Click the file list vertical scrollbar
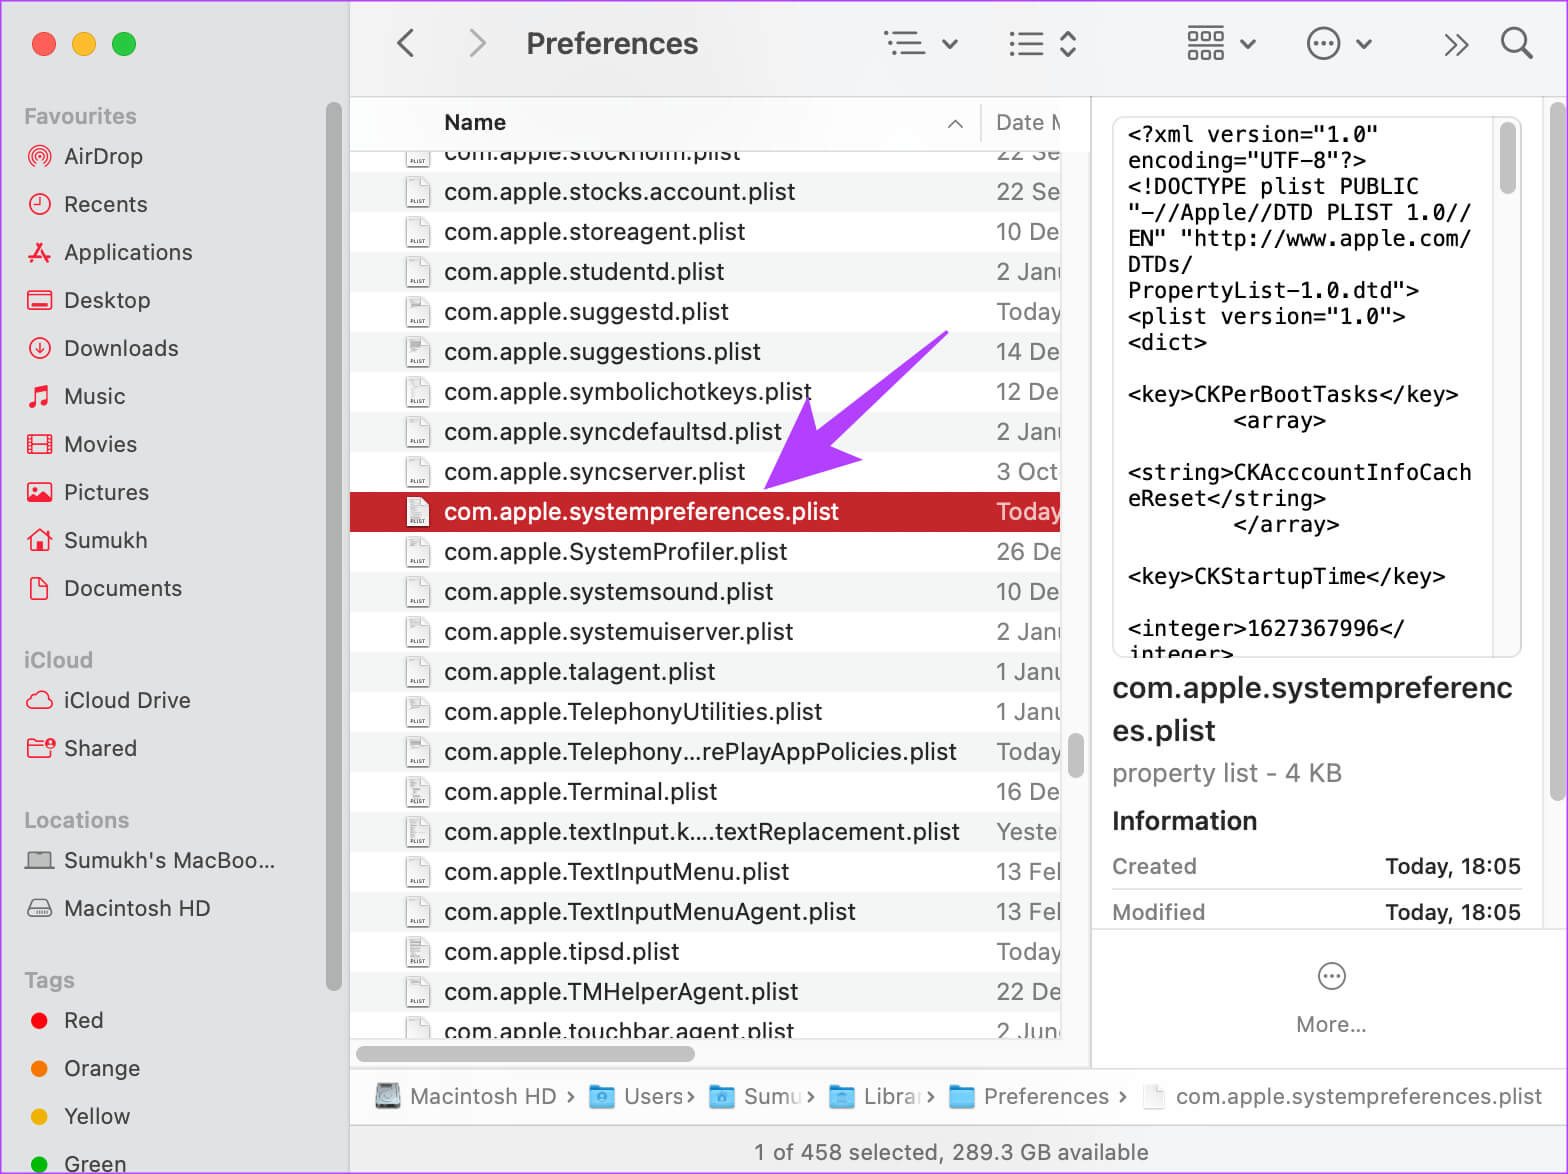The image size is (1568, 1174). pos(1076,755)
